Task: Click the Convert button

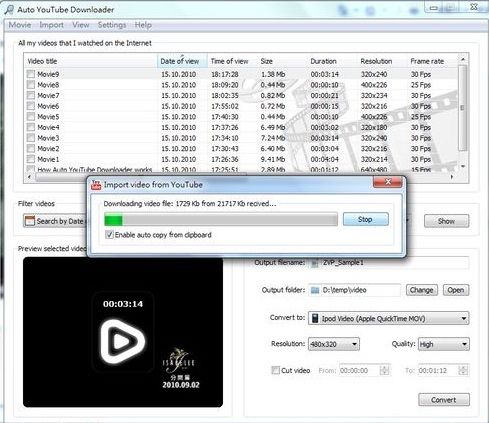Action: [444, 400]
